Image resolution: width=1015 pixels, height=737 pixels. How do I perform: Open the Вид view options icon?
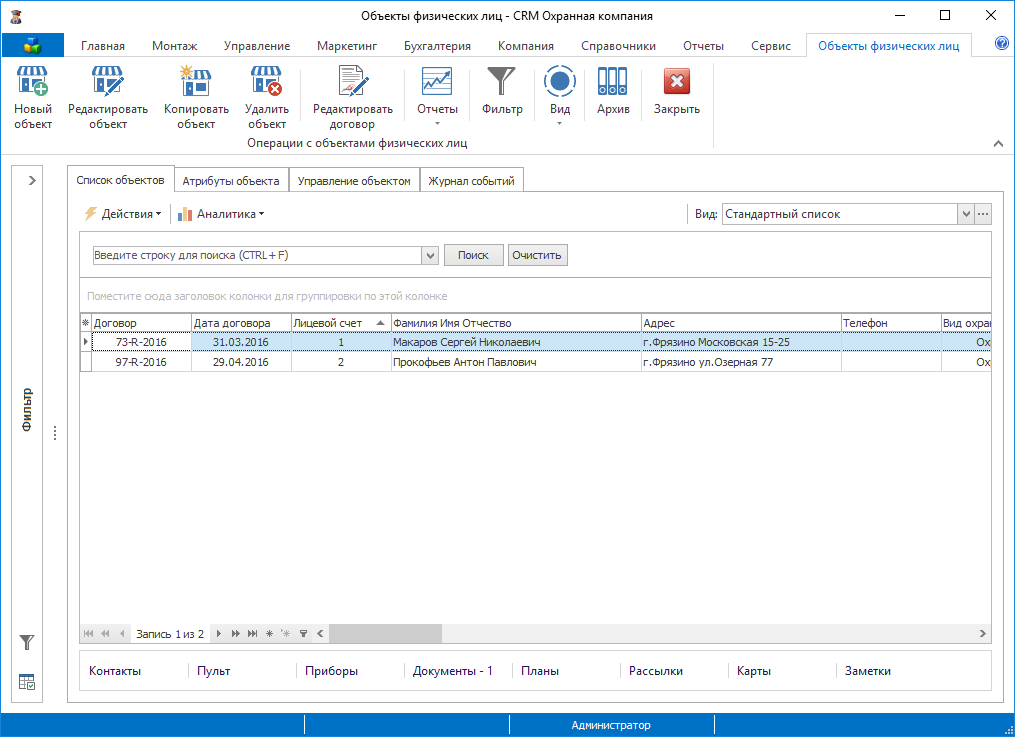point(559,81)
